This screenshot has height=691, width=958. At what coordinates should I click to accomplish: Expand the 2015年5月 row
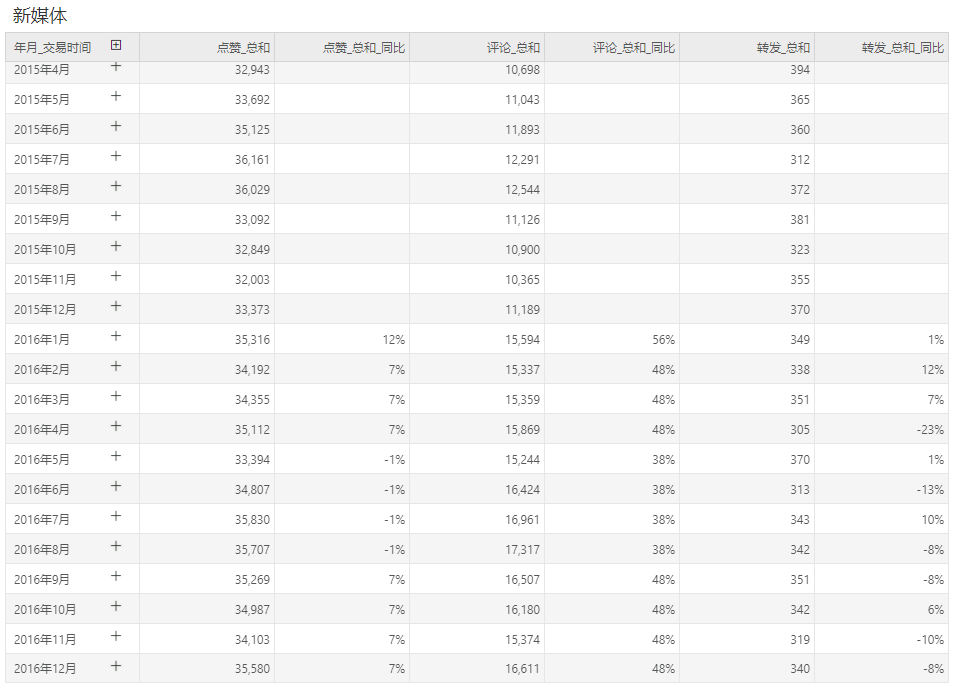pos(115,96)
